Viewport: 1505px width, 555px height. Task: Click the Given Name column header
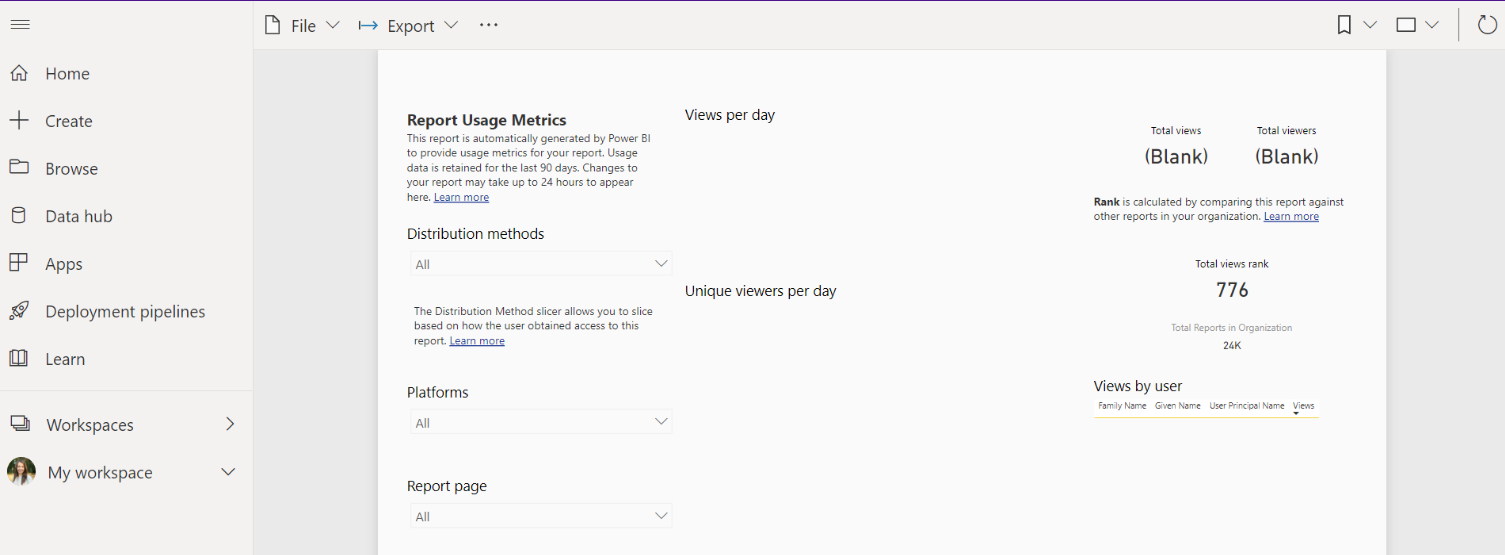[x=1177, y=406]
